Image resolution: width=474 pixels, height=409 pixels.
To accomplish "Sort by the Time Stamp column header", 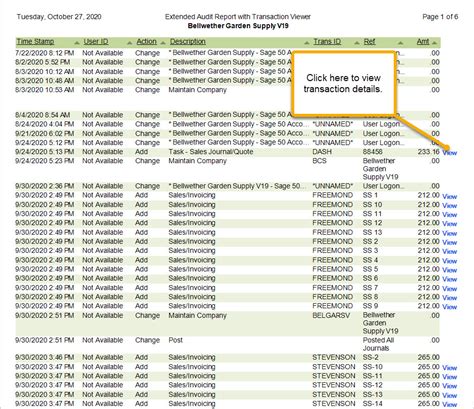I will [x=35, y=42].
